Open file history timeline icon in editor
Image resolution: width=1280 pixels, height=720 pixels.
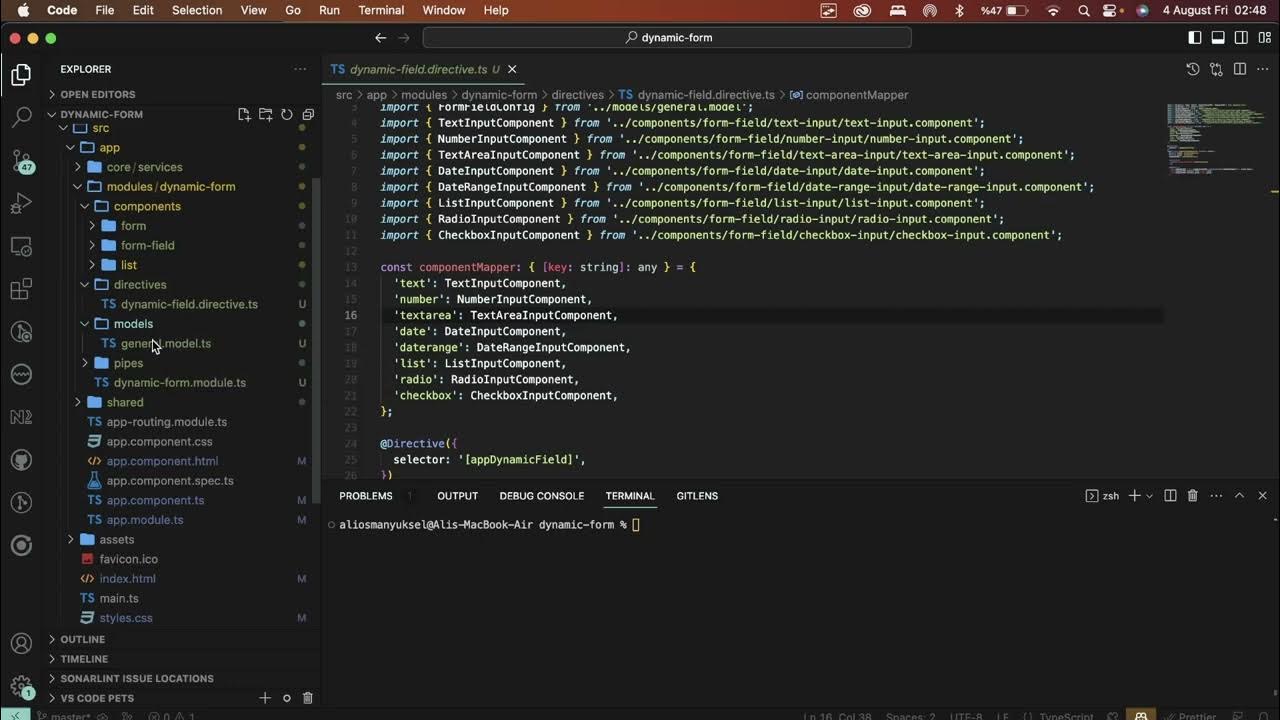pyautogui.click(x=1193, y=69)
